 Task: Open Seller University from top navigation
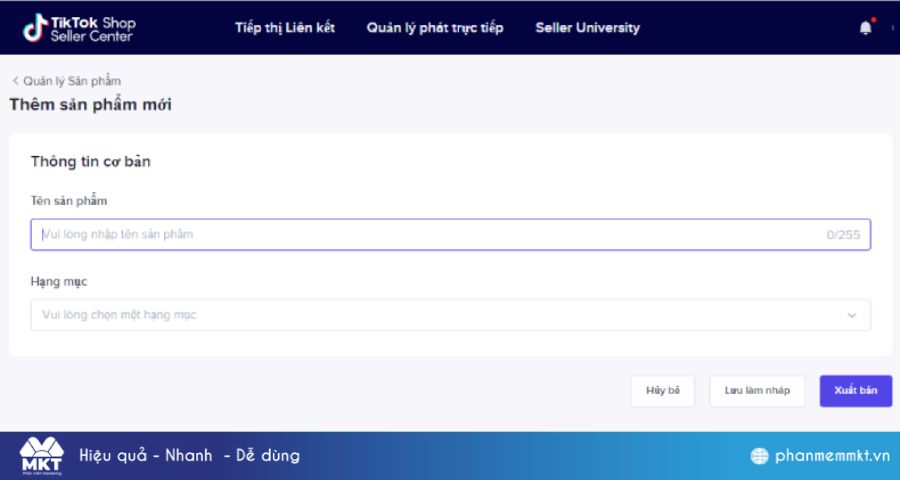click(587, 28)
